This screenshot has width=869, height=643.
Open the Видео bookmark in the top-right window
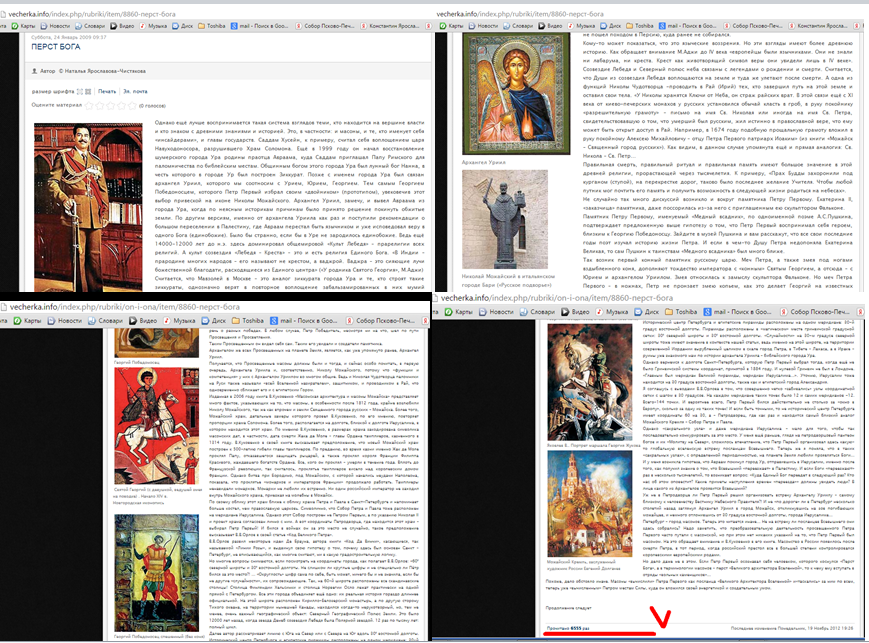550,26
